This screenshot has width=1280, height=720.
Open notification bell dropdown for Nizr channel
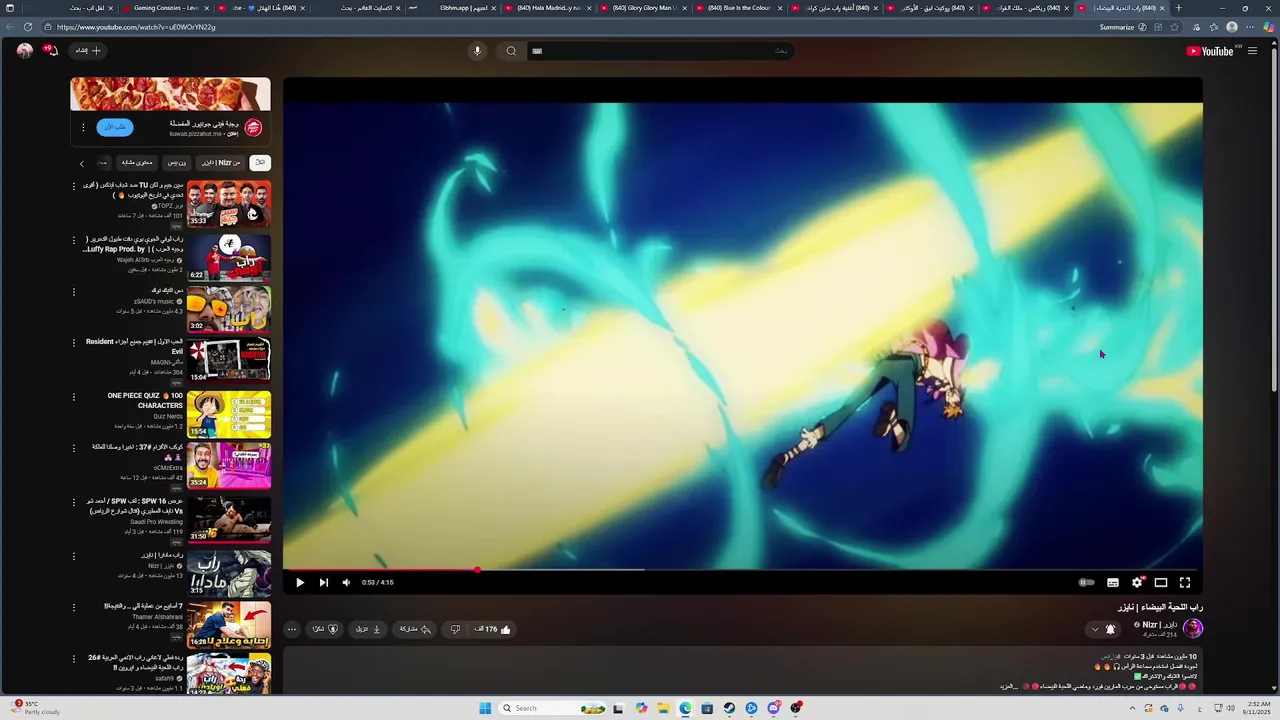click(1103, 629)
